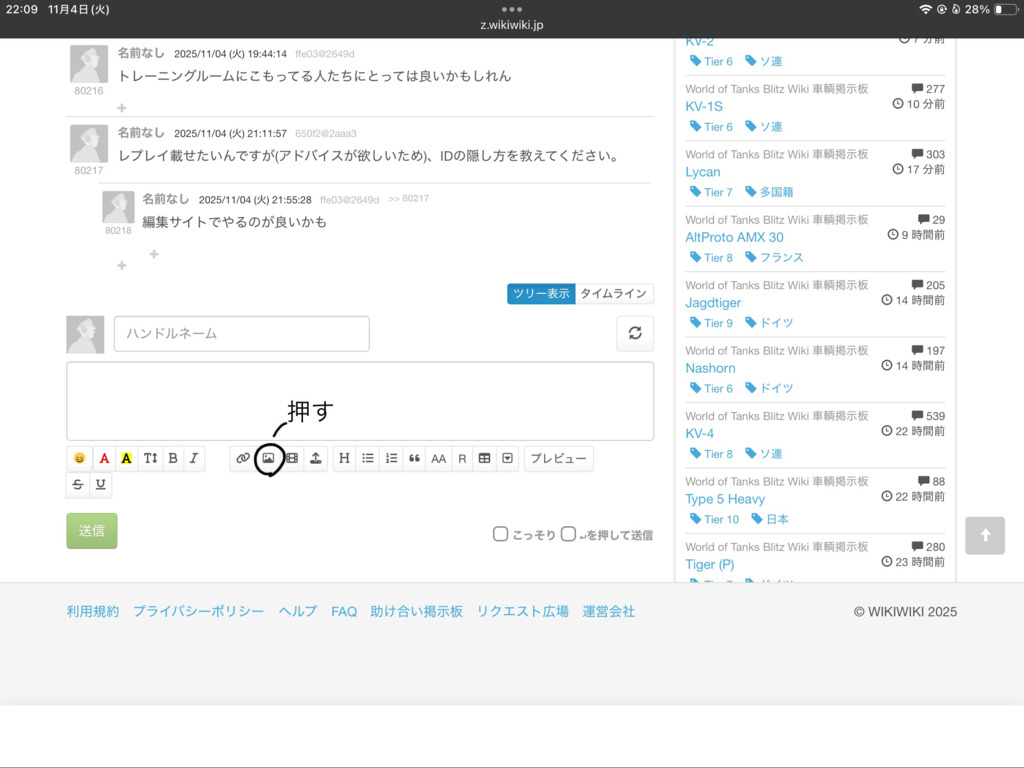Pick the red font color swatch
The image size is (1024, 768).
click(104, 458)
